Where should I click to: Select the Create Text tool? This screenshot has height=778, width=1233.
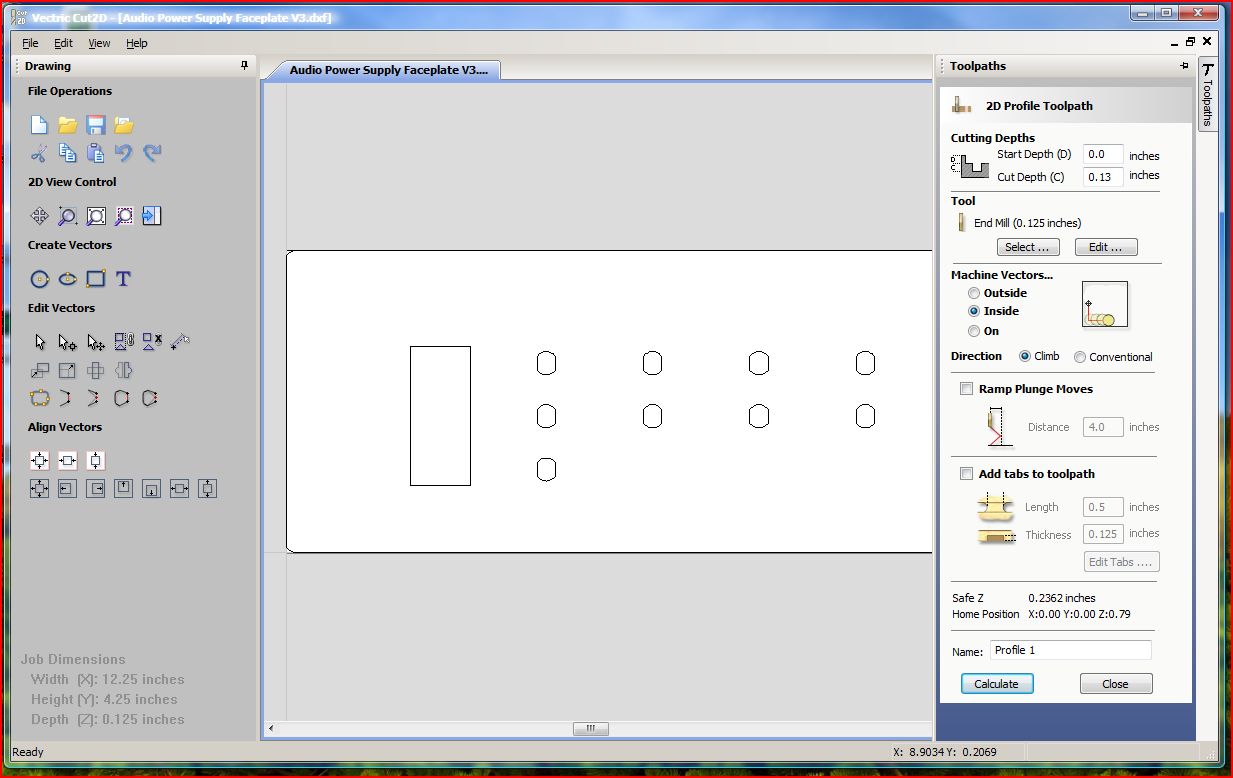(x=123, y=279)
